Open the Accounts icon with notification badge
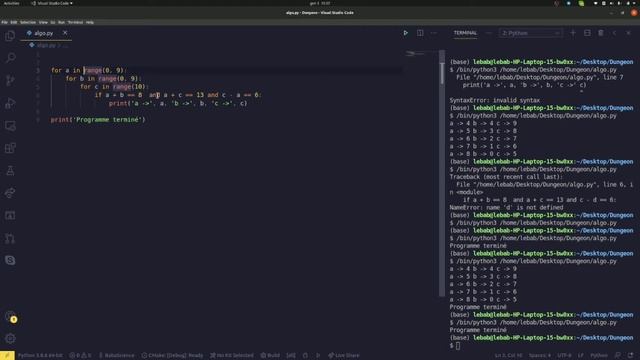 11,317
